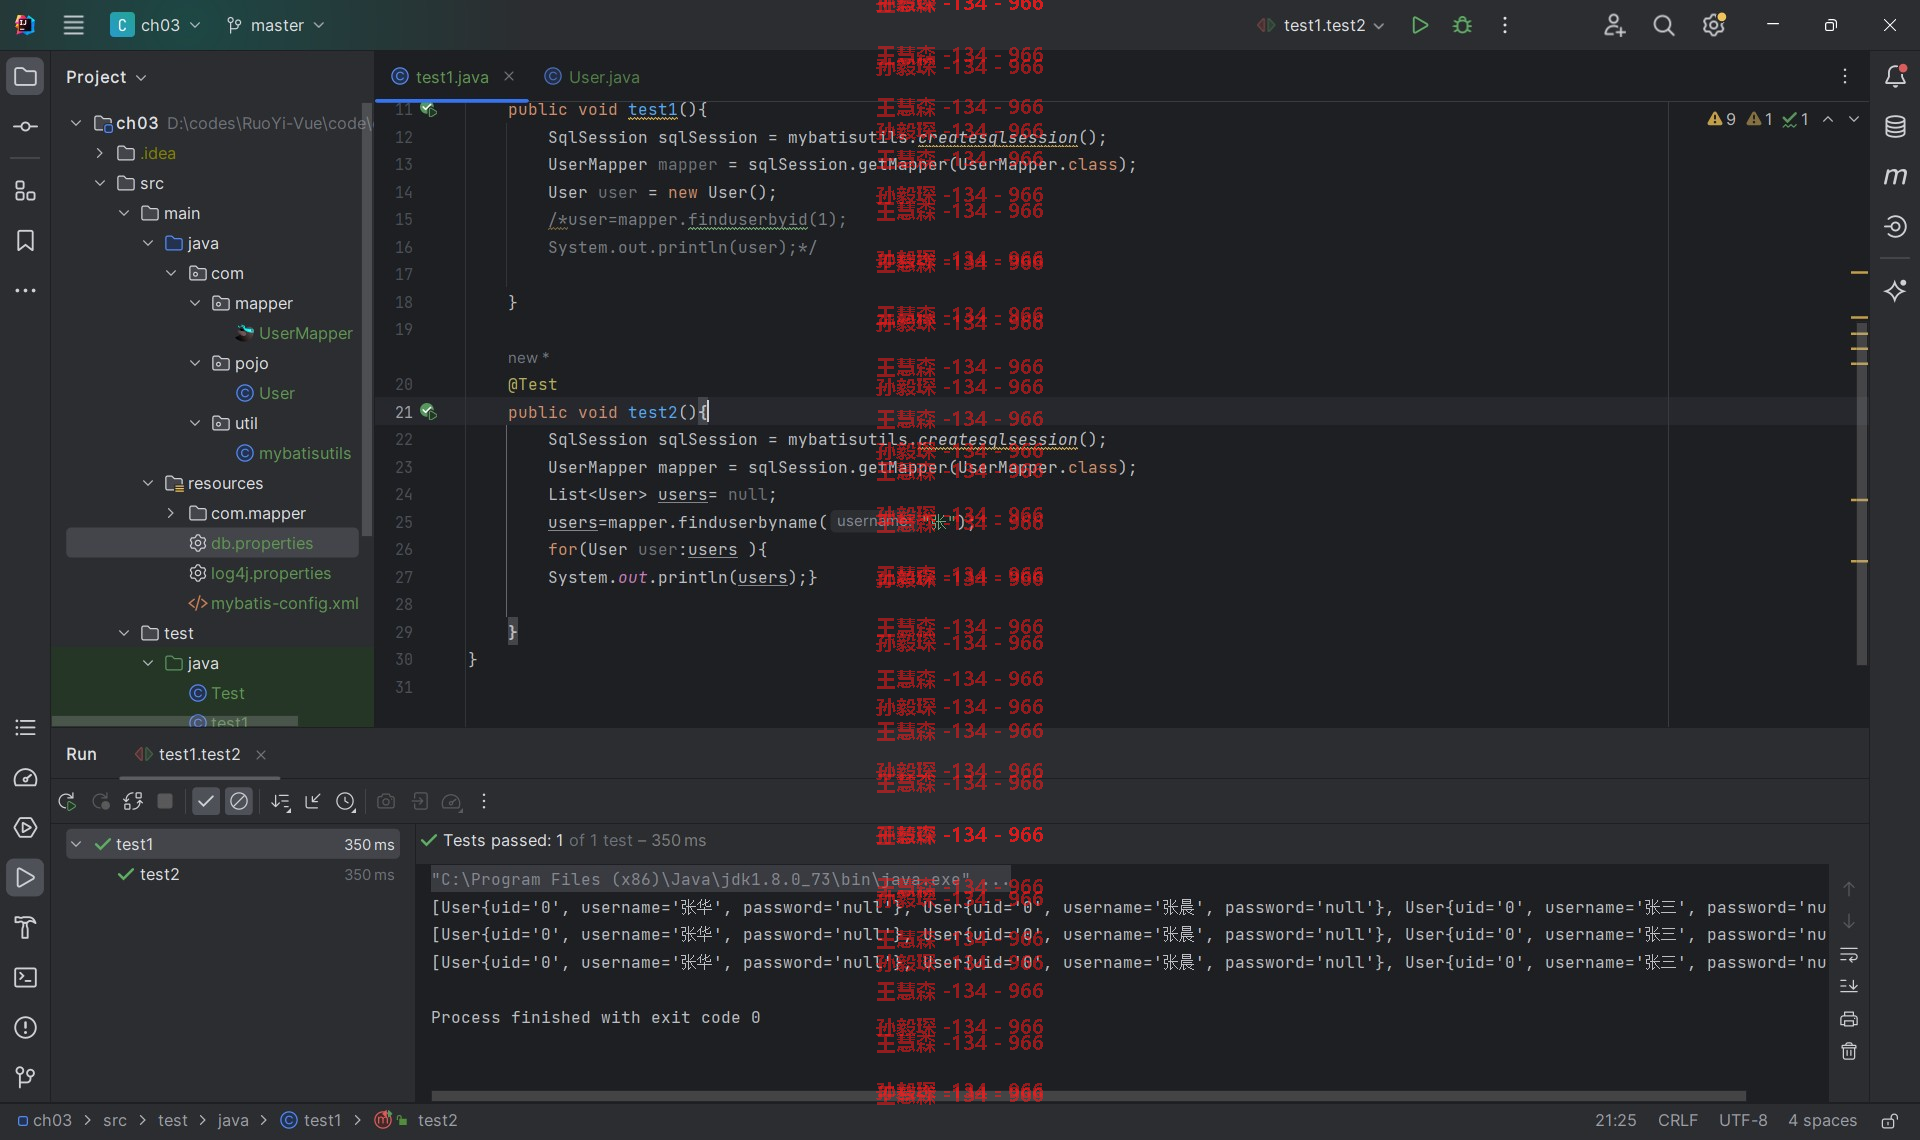Open the Project tool window icon
Viewport: 1920px width, 1140px height.
[26, 77]
